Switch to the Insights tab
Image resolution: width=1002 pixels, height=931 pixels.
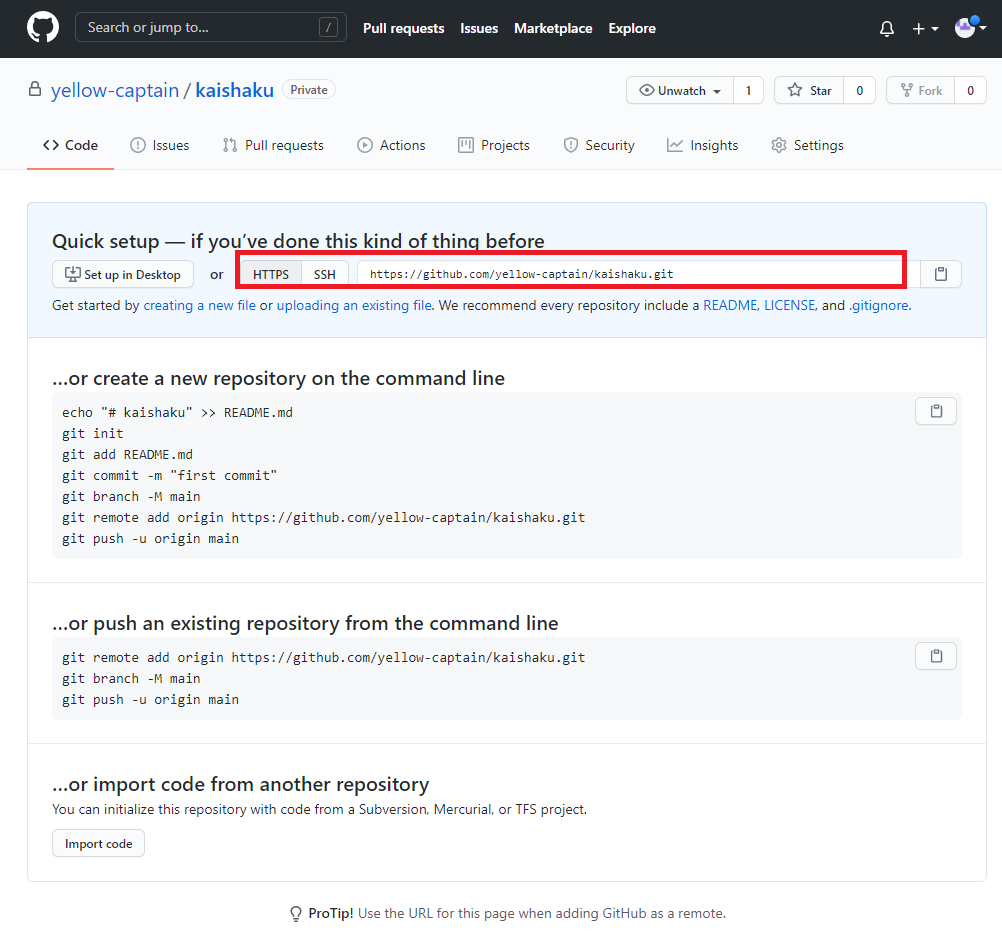click(702, 146)
